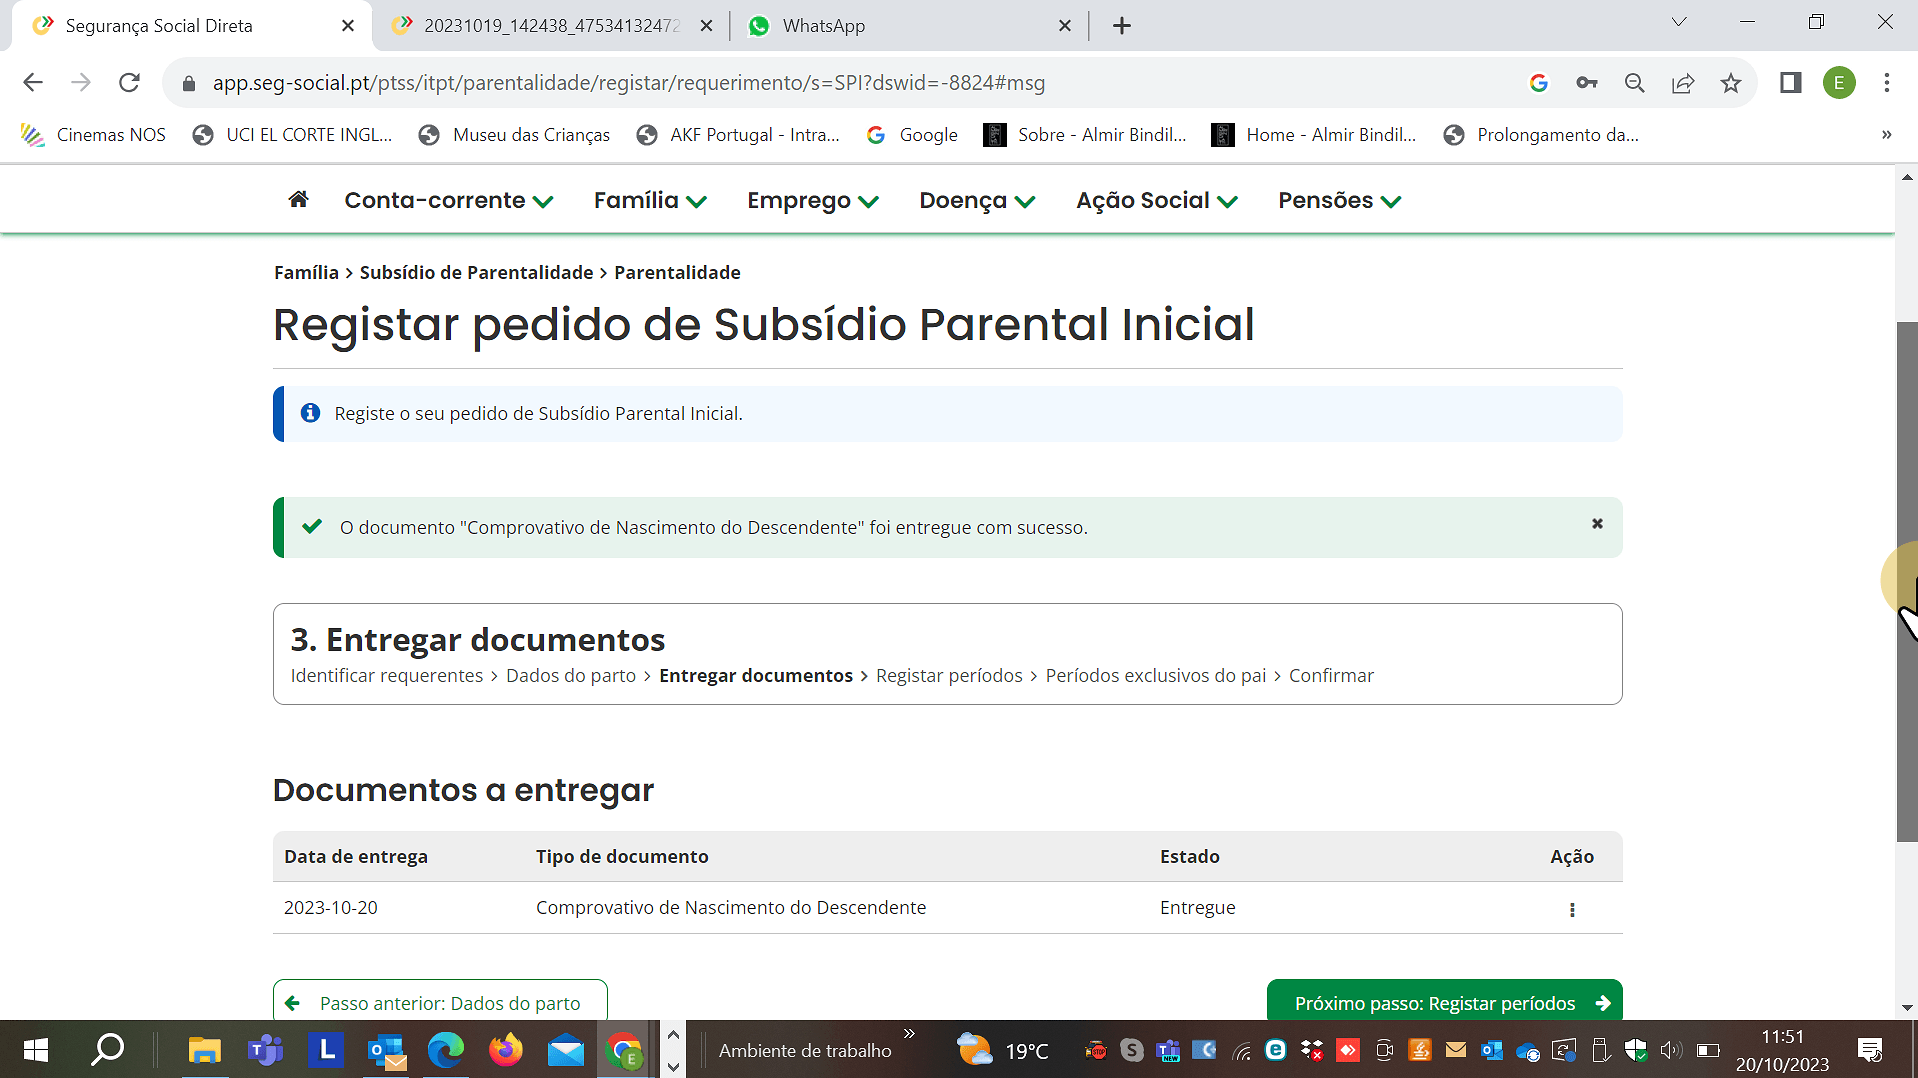
Task: Bookmark this page using the star icon
Action: 1731,83
